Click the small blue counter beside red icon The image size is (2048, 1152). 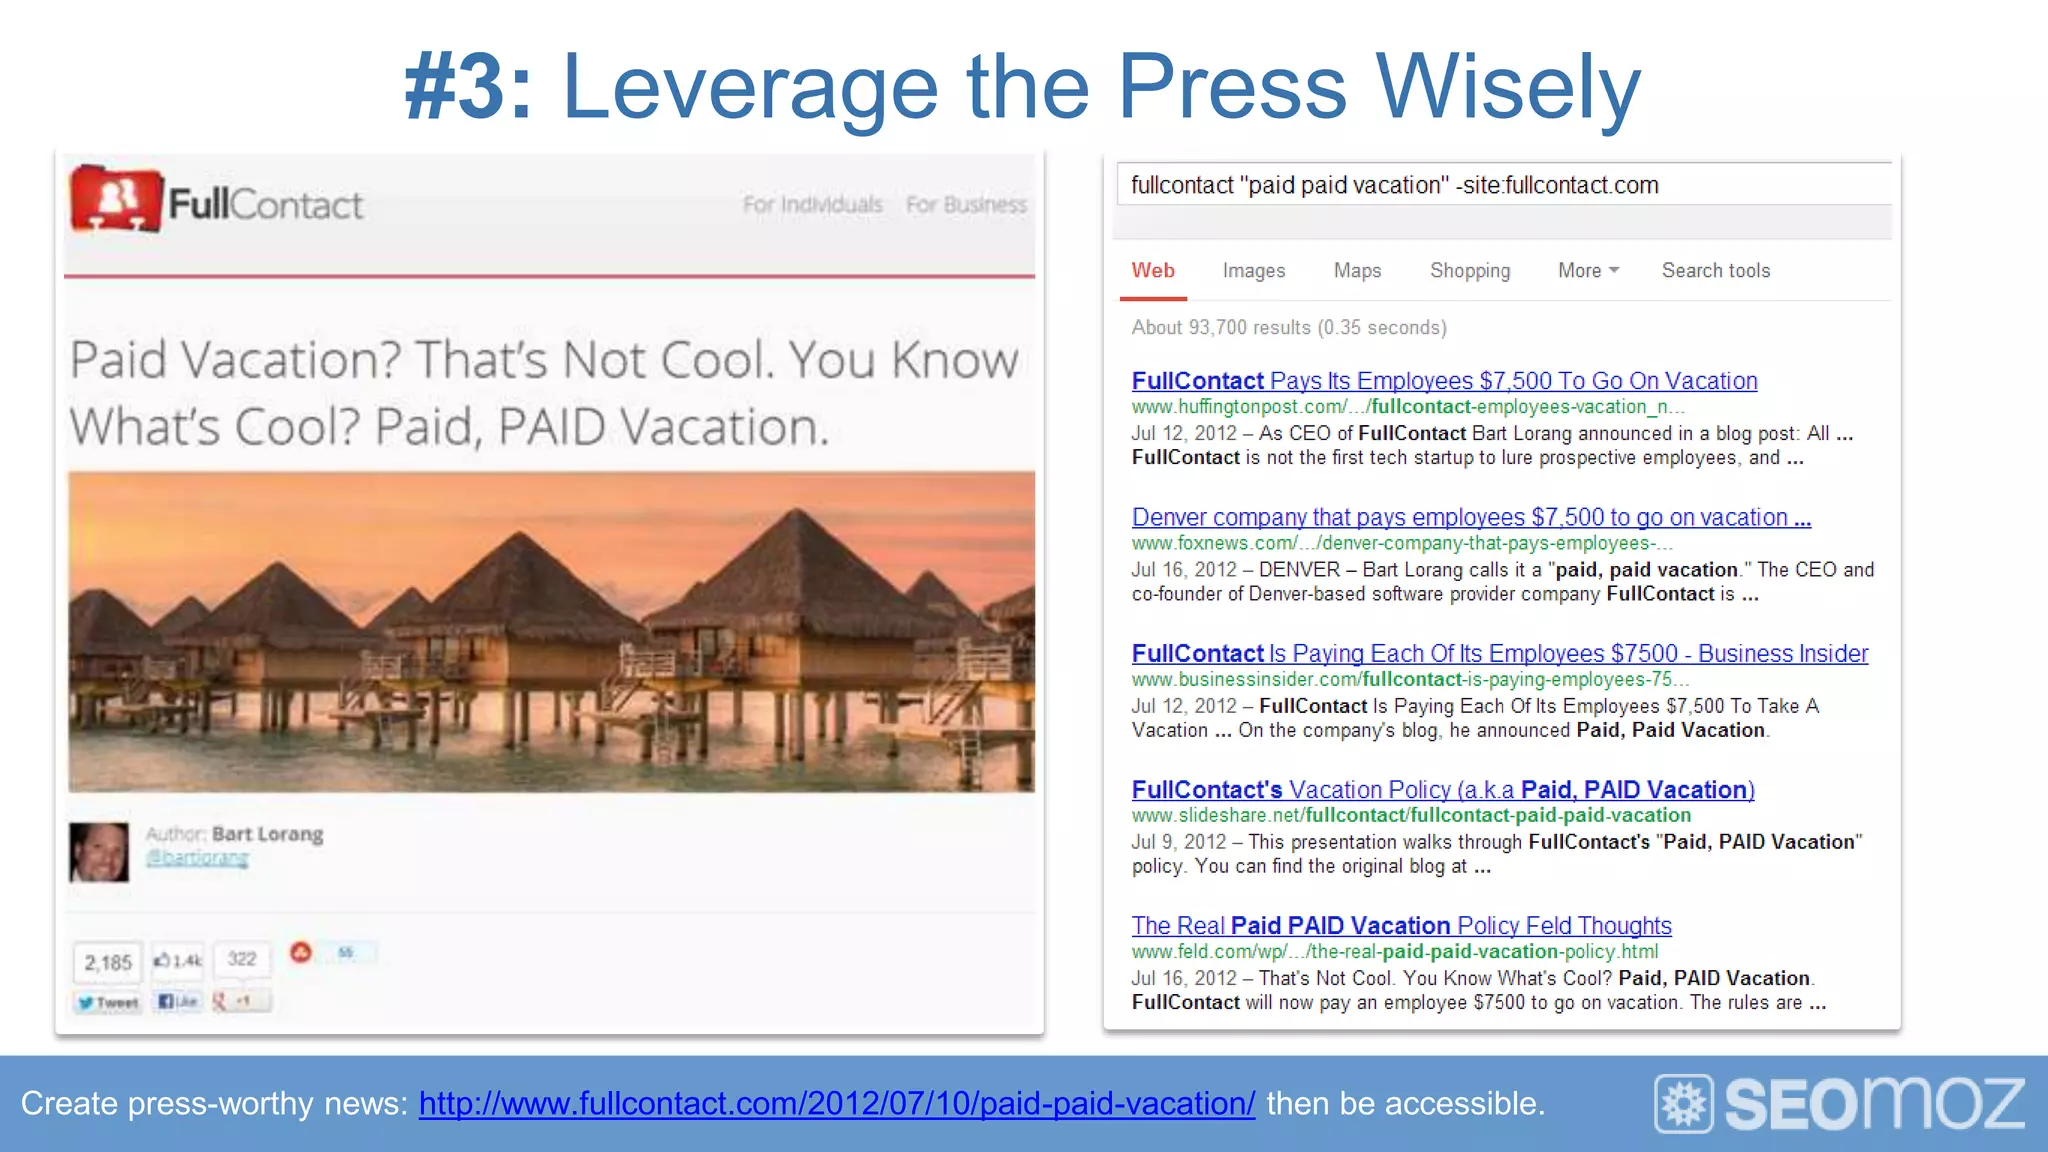346,952
